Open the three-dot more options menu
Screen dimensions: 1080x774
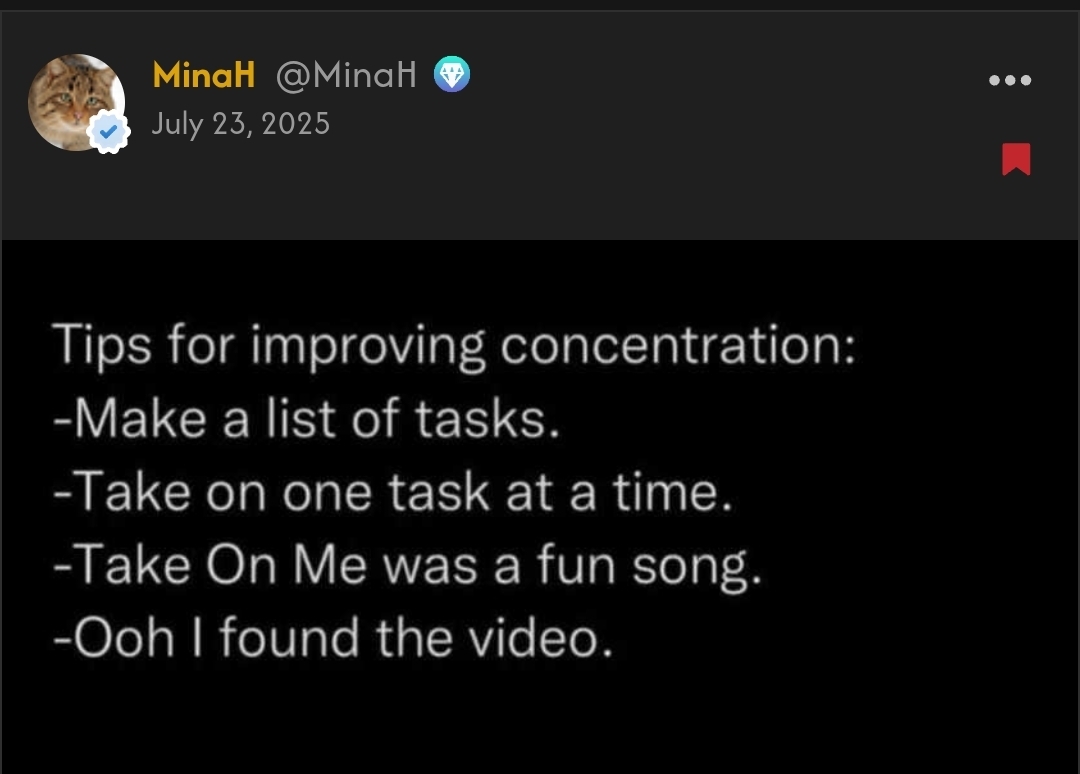click(1010, 80)
